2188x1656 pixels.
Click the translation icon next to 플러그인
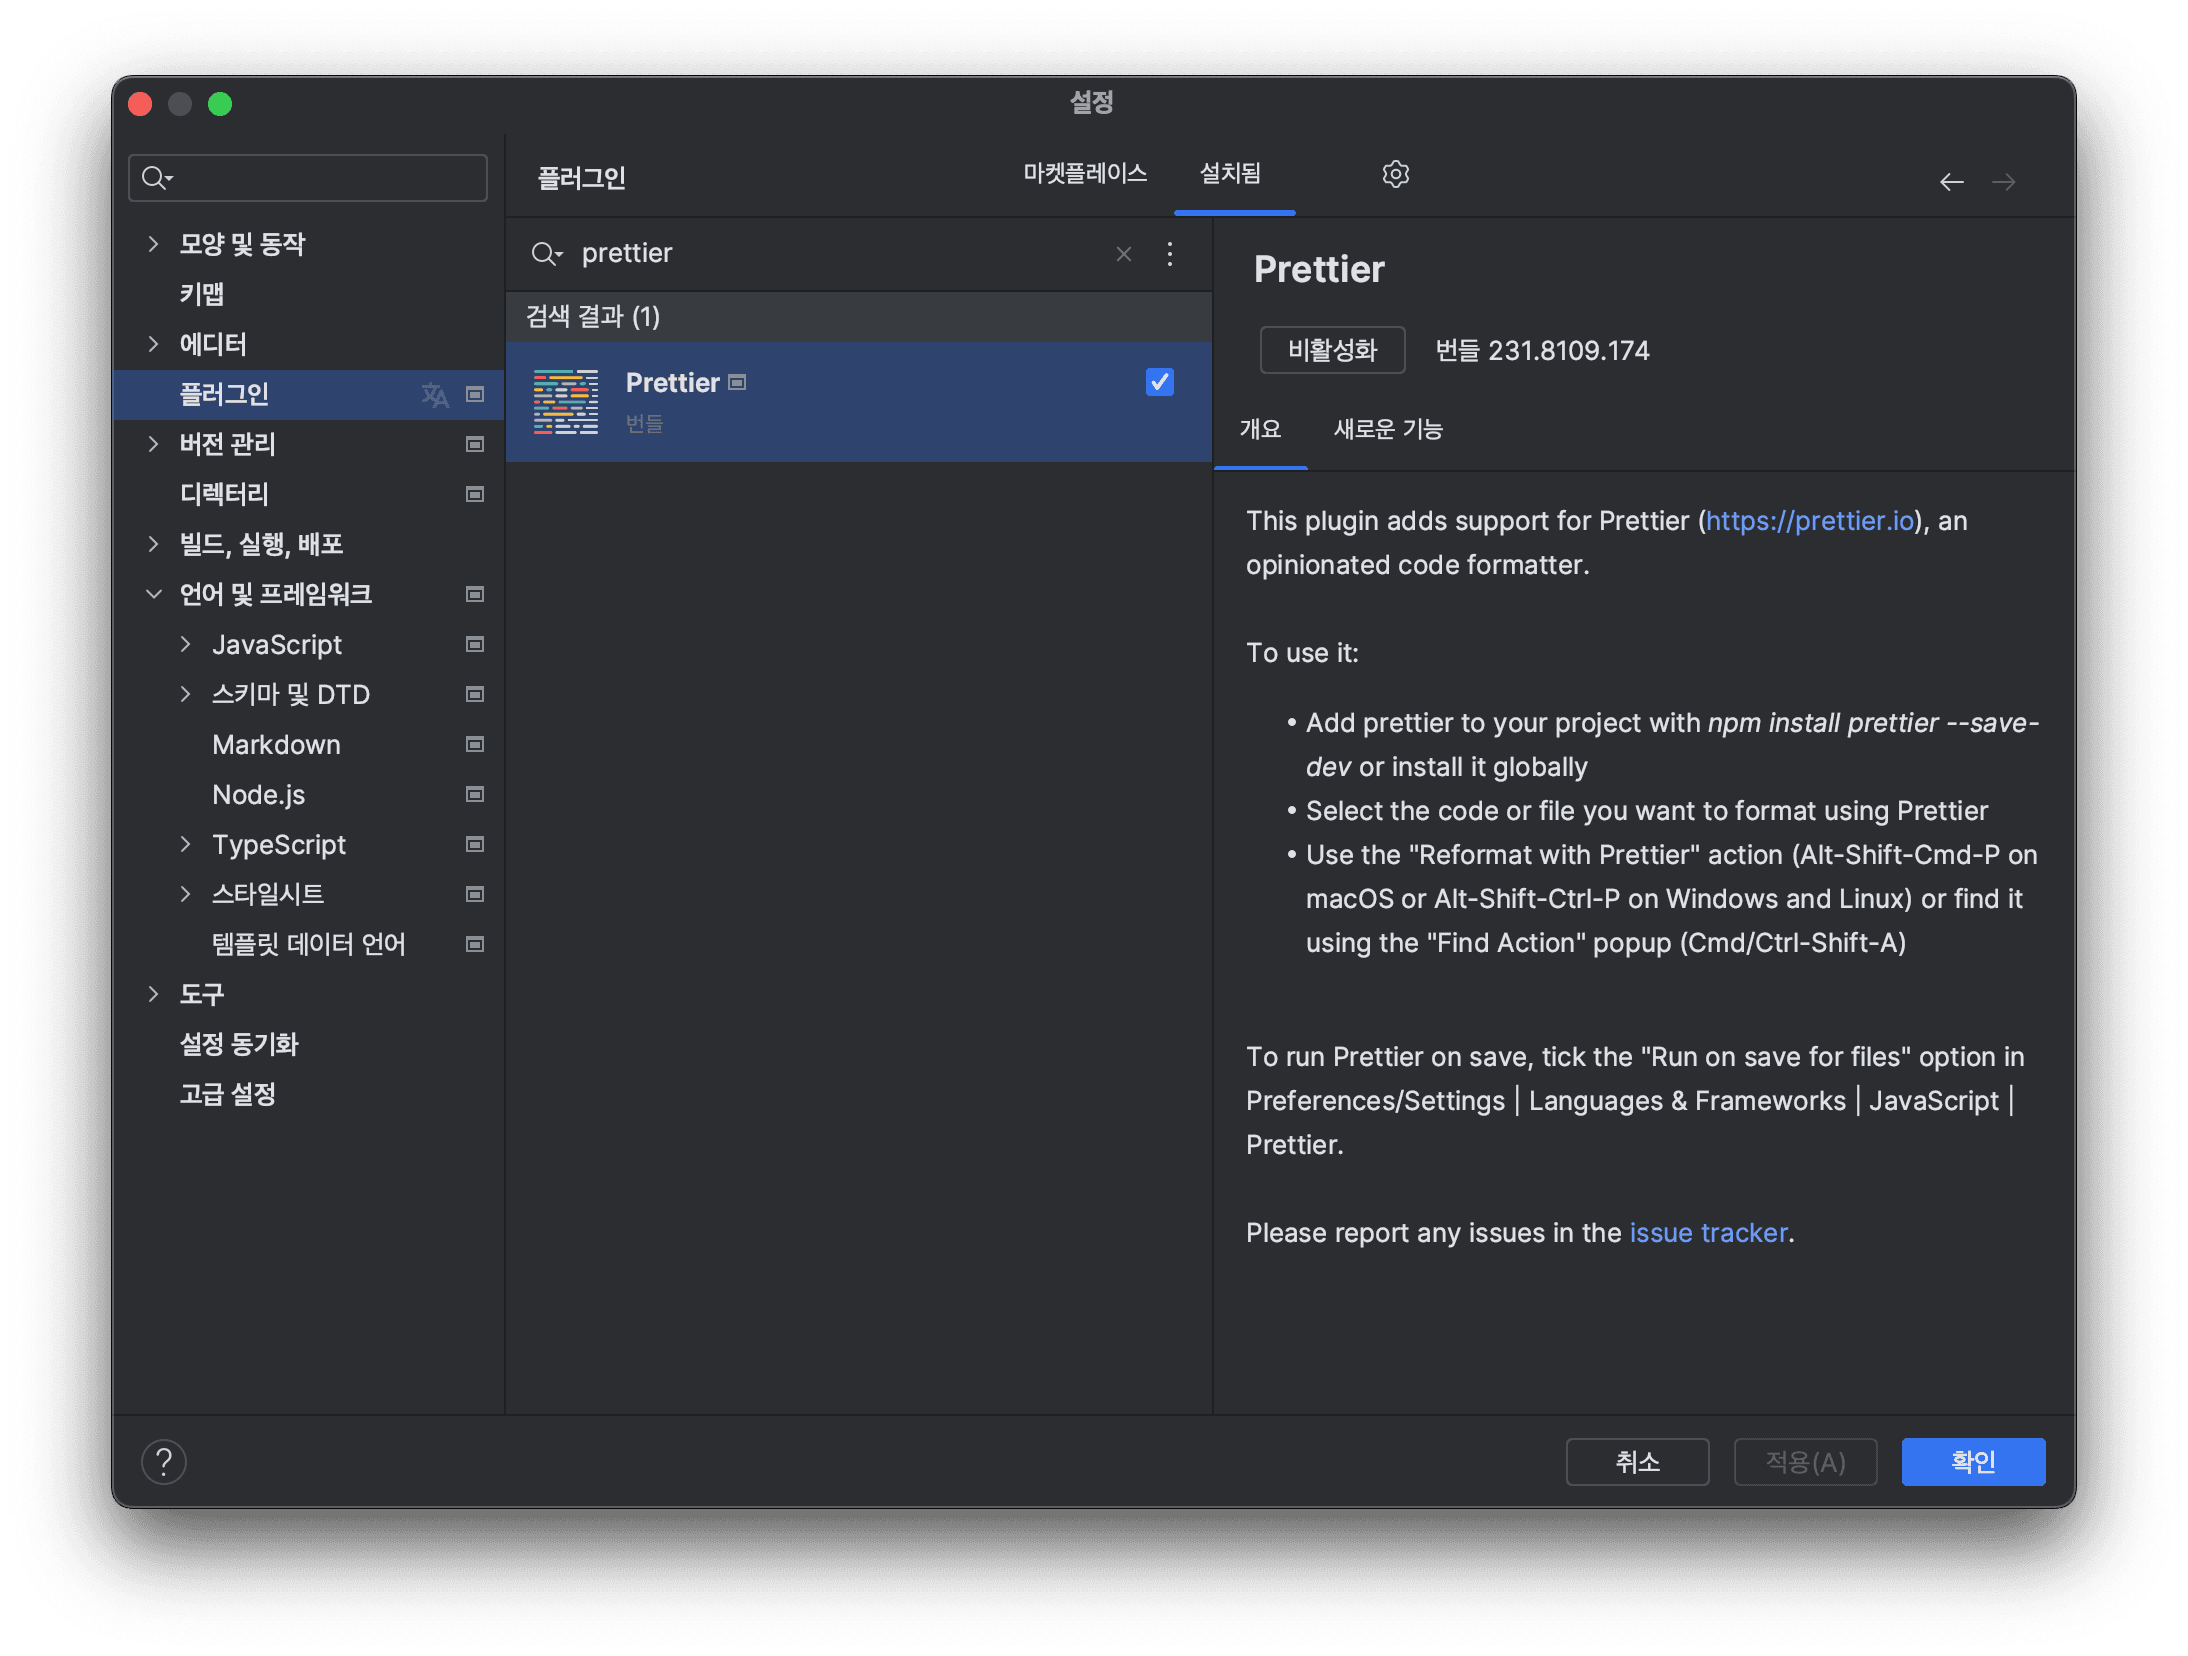tap(435, 394)
